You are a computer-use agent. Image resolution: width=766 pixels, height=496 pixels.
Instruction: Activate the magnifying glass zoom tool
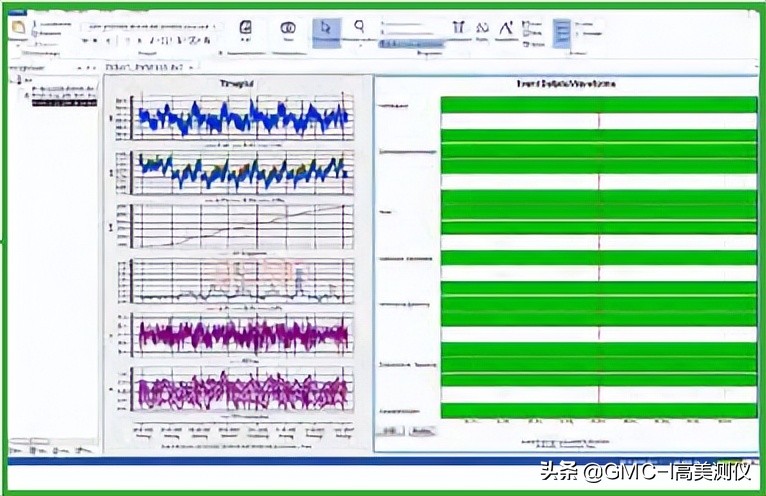(x=360, y=27)
